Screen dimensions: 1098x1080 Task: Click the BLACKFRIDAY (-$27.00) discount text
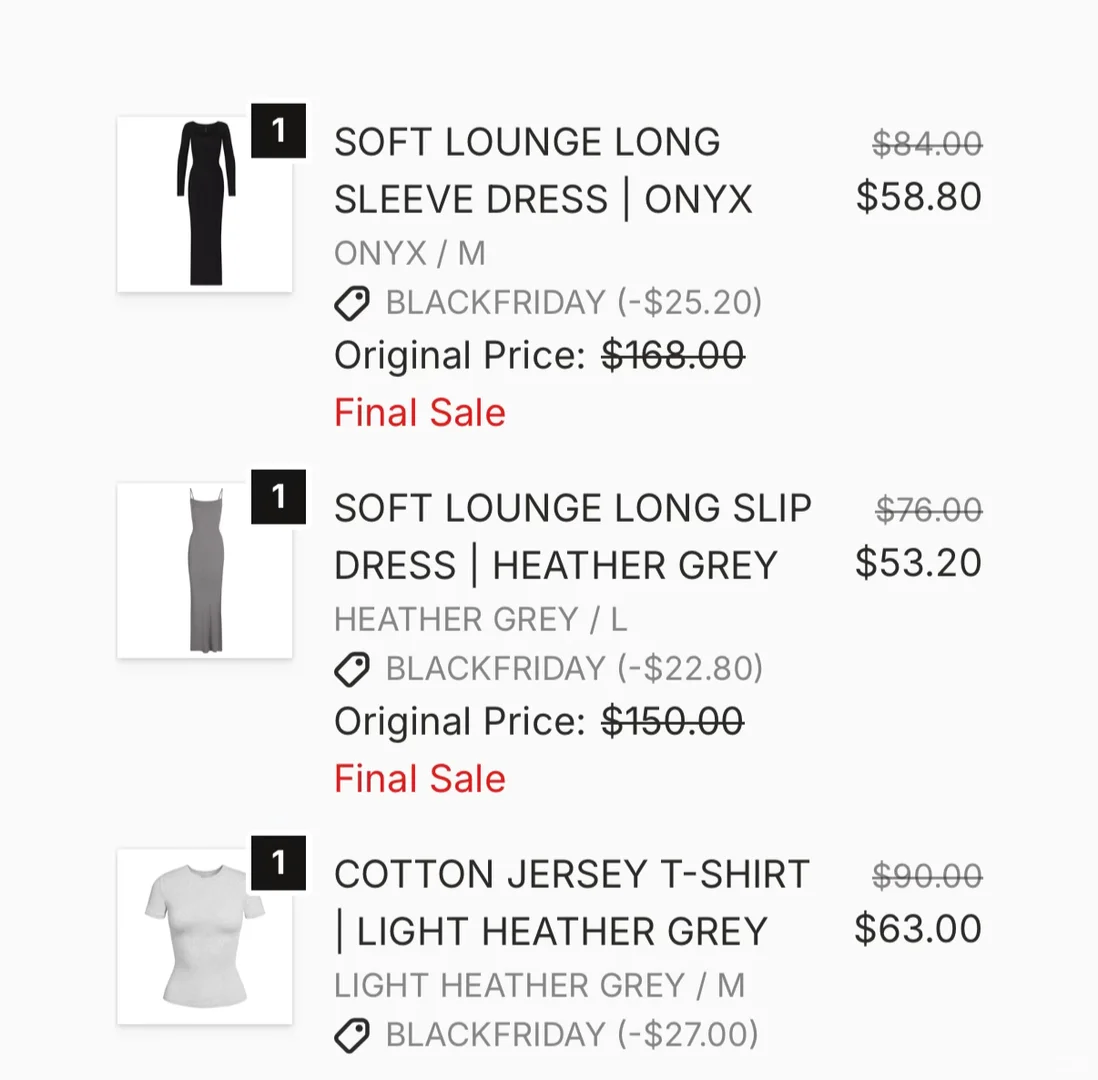point(572,1034)
